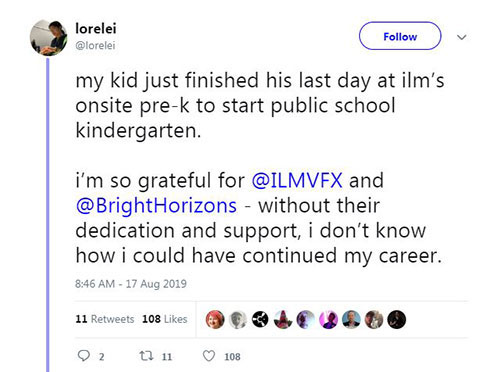The height and width of the screenshot is (372, 492).
Task: View the list of 11 Retweets
Action: pyautogui.click(x=105, y=319)
